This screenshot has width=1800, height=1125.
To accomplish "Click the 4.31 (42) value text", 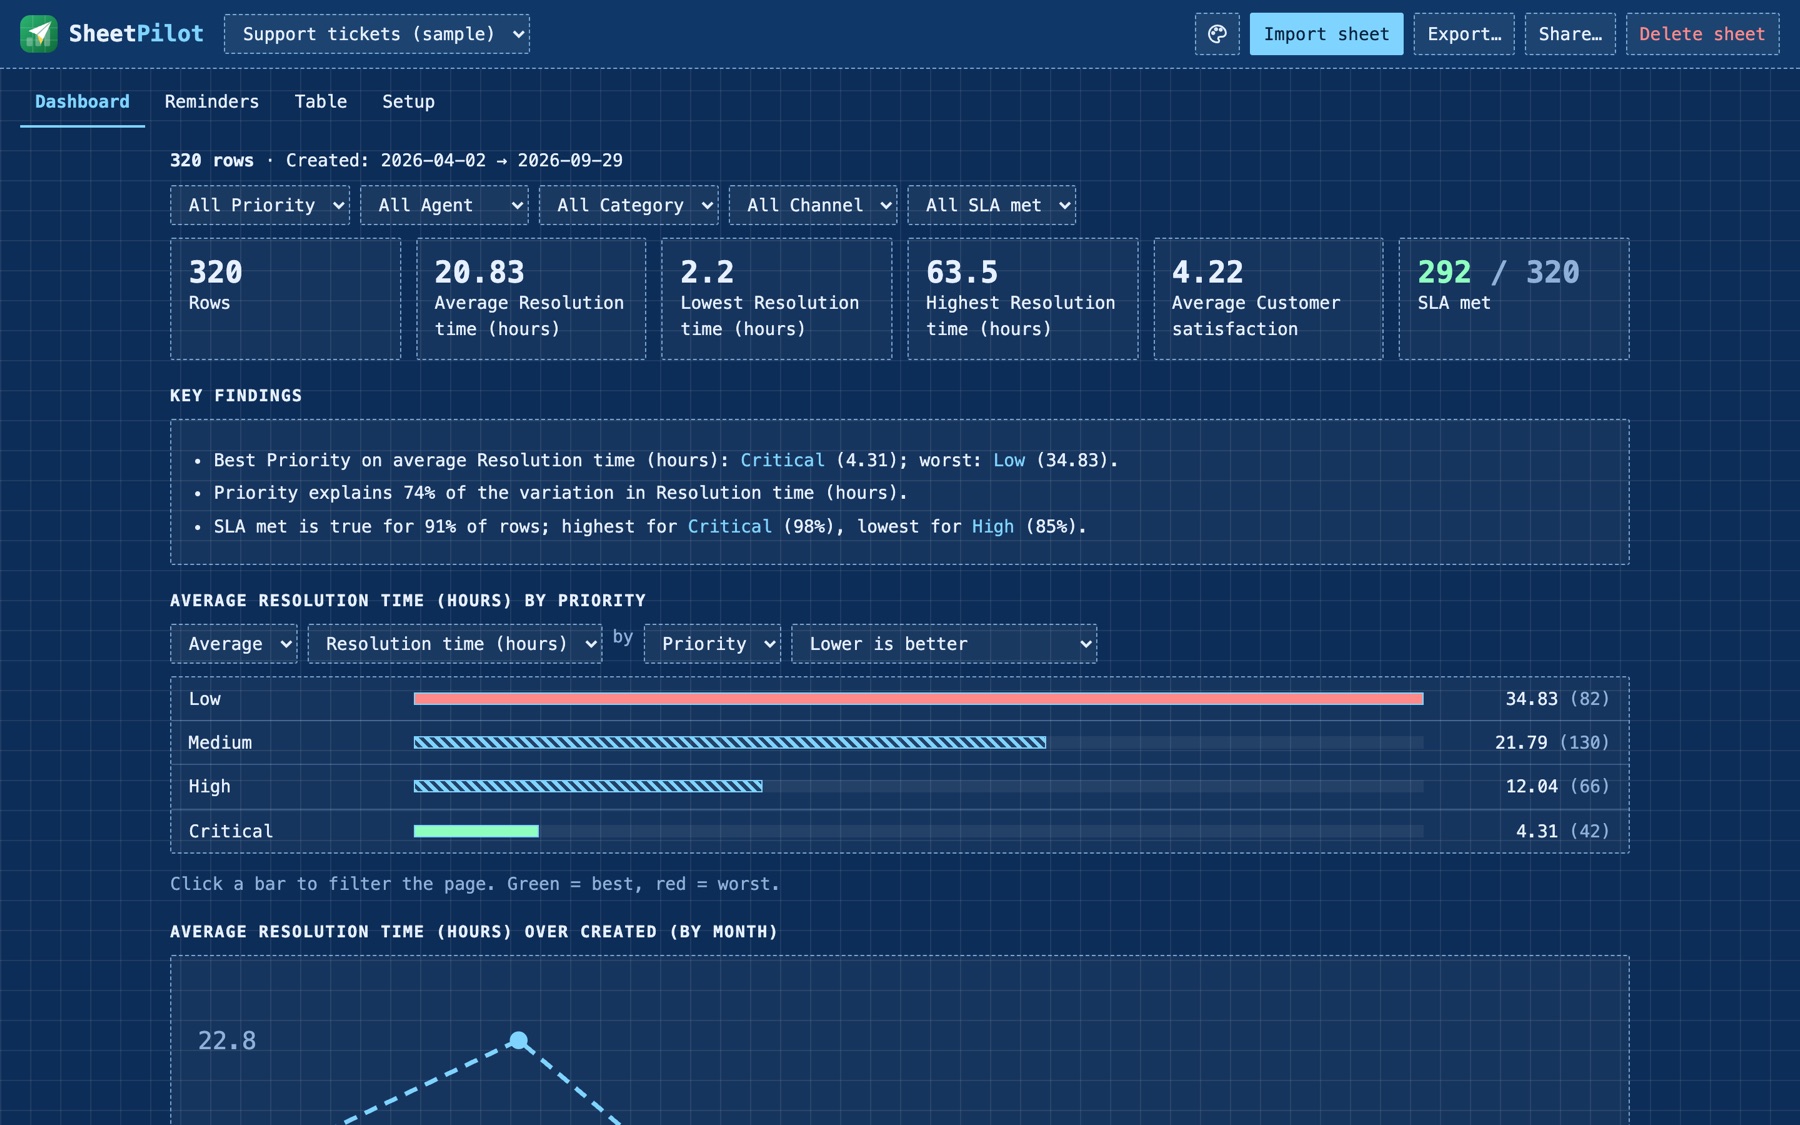I will [1562, 831].
